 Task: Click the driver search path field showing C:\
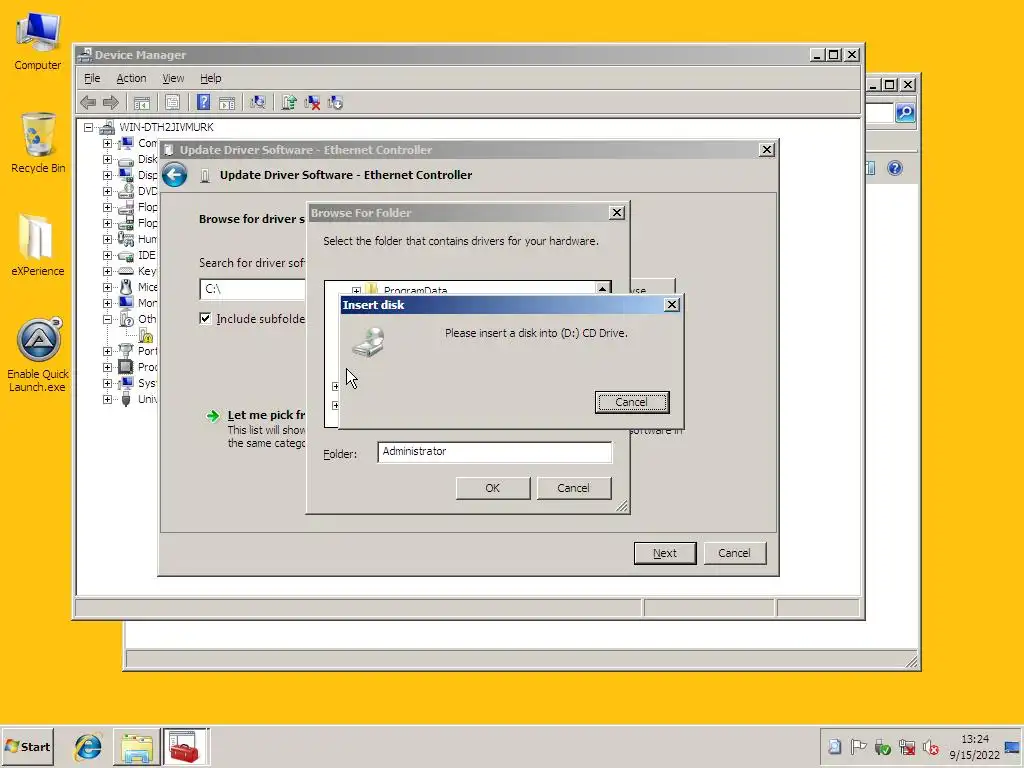tap(252, 289)
